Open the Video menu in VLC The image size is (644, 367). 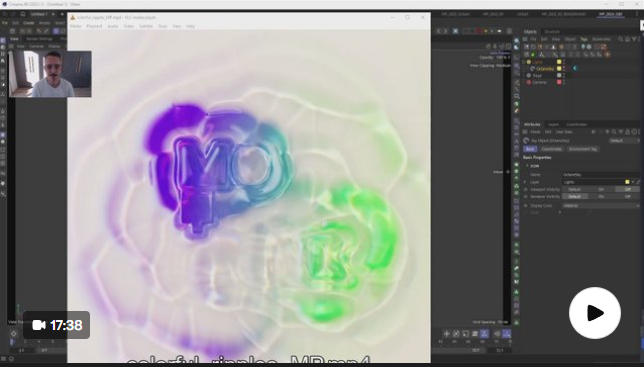point(129,26)
